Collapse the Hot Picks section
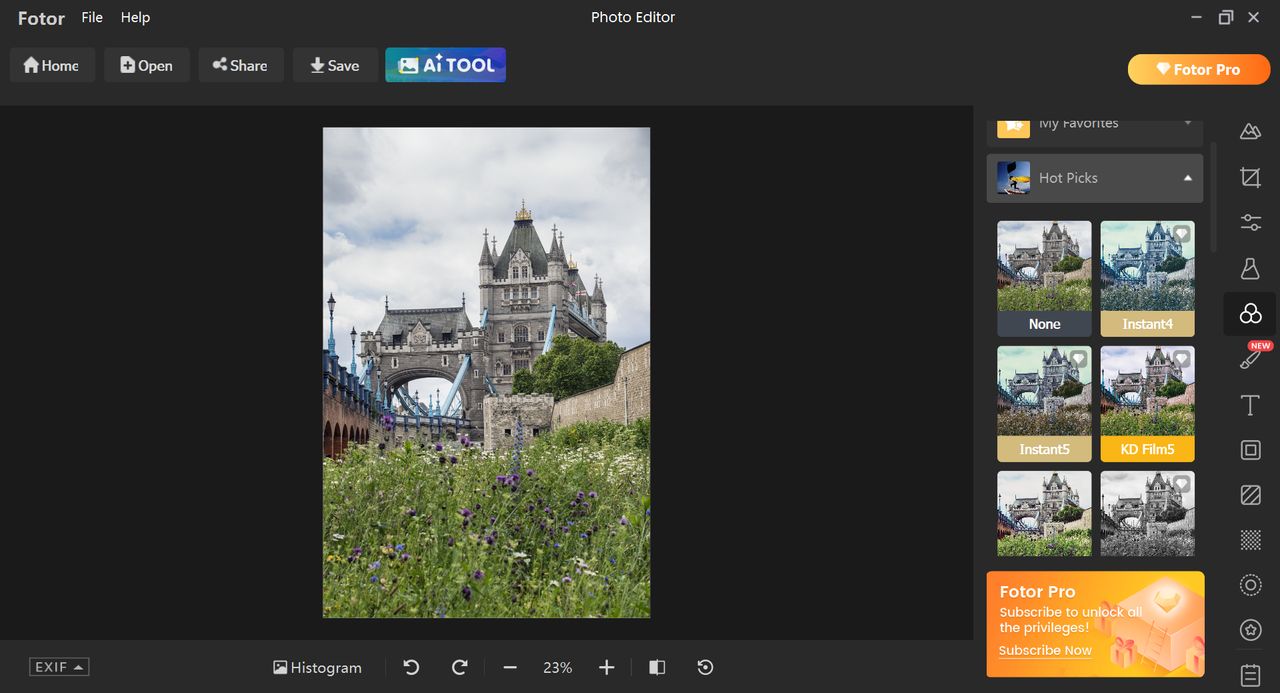The image size is (1280, 693). (1187, 178)
